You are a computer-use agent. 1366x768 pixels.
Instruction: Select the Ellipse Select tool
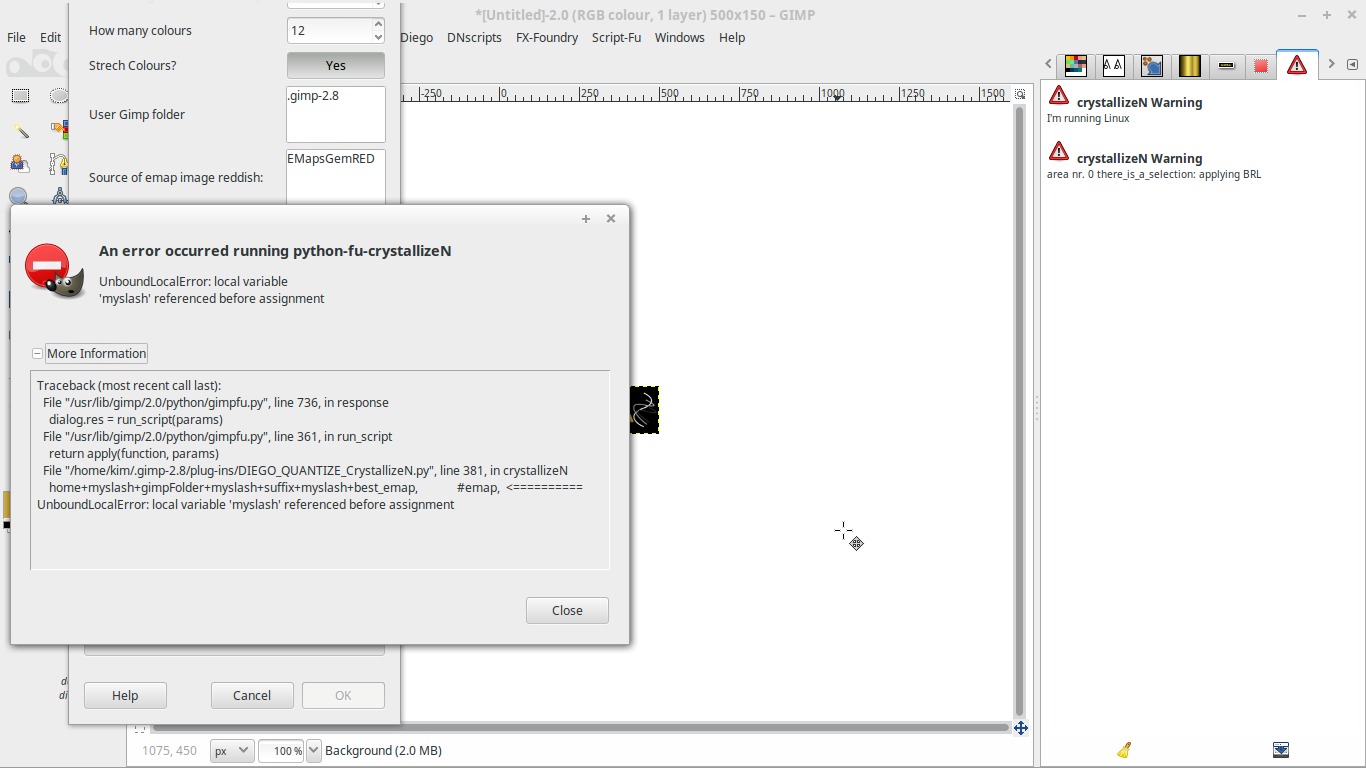(x=59, y=96)
